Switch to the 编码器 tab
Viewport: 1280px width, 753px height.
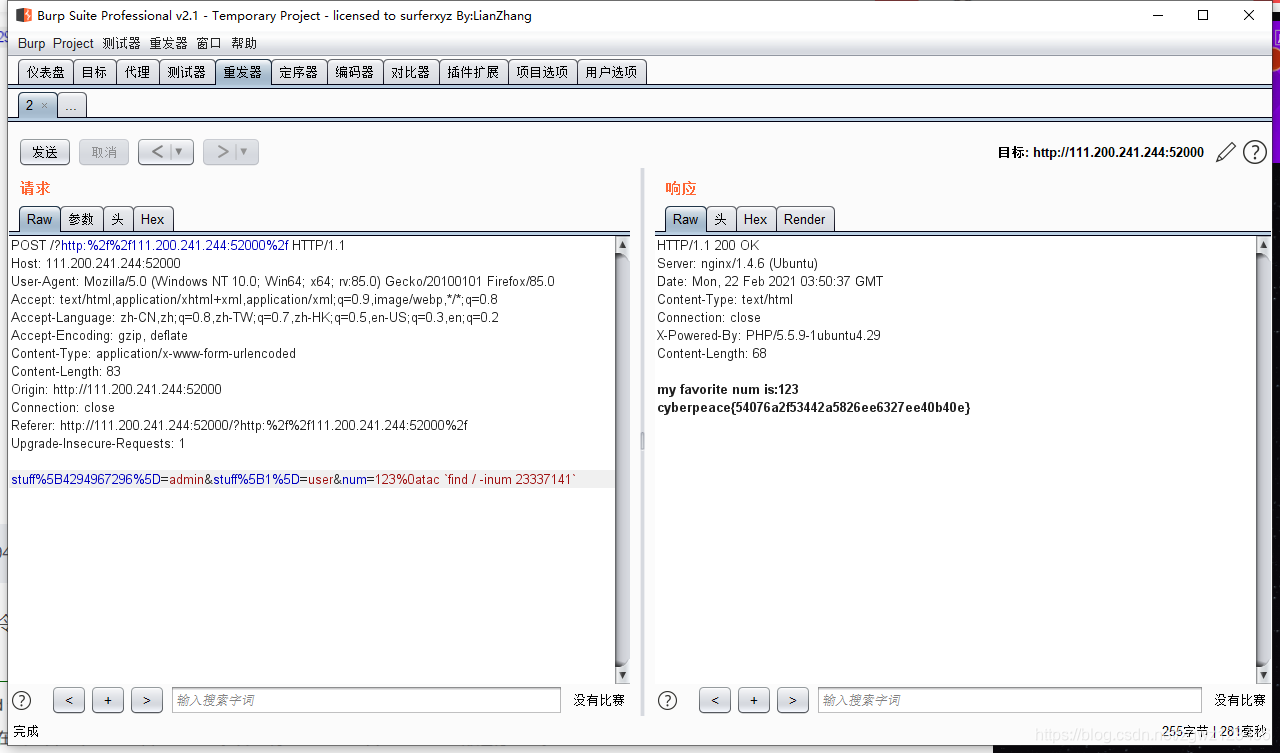point(354,72)
